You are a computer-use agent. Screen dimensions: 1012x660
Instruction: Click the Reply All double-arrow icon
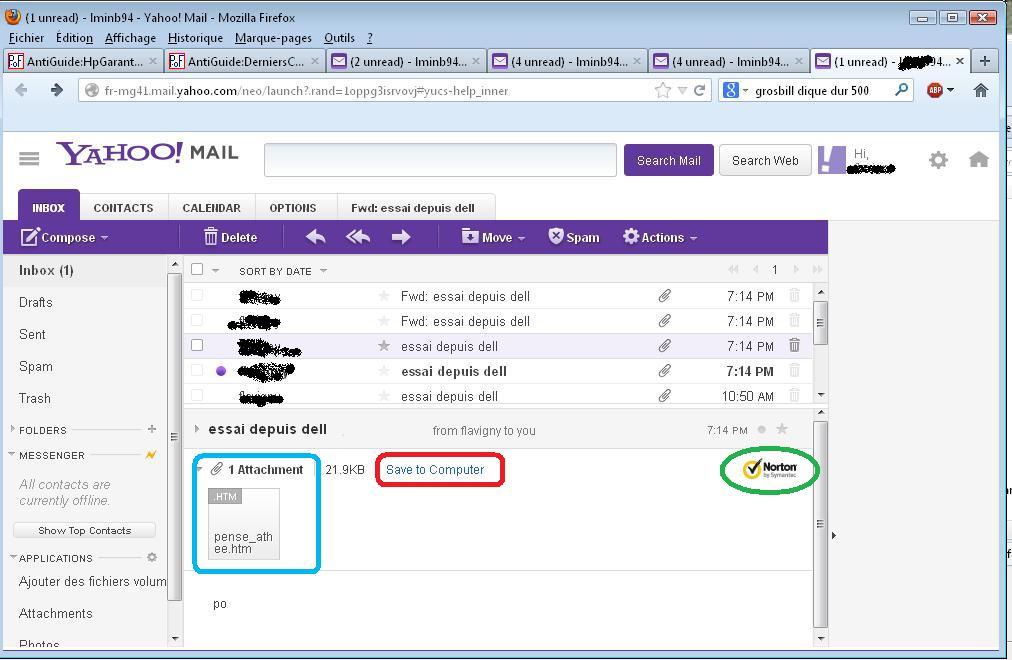pyautogui.click(x=358, y=237)
